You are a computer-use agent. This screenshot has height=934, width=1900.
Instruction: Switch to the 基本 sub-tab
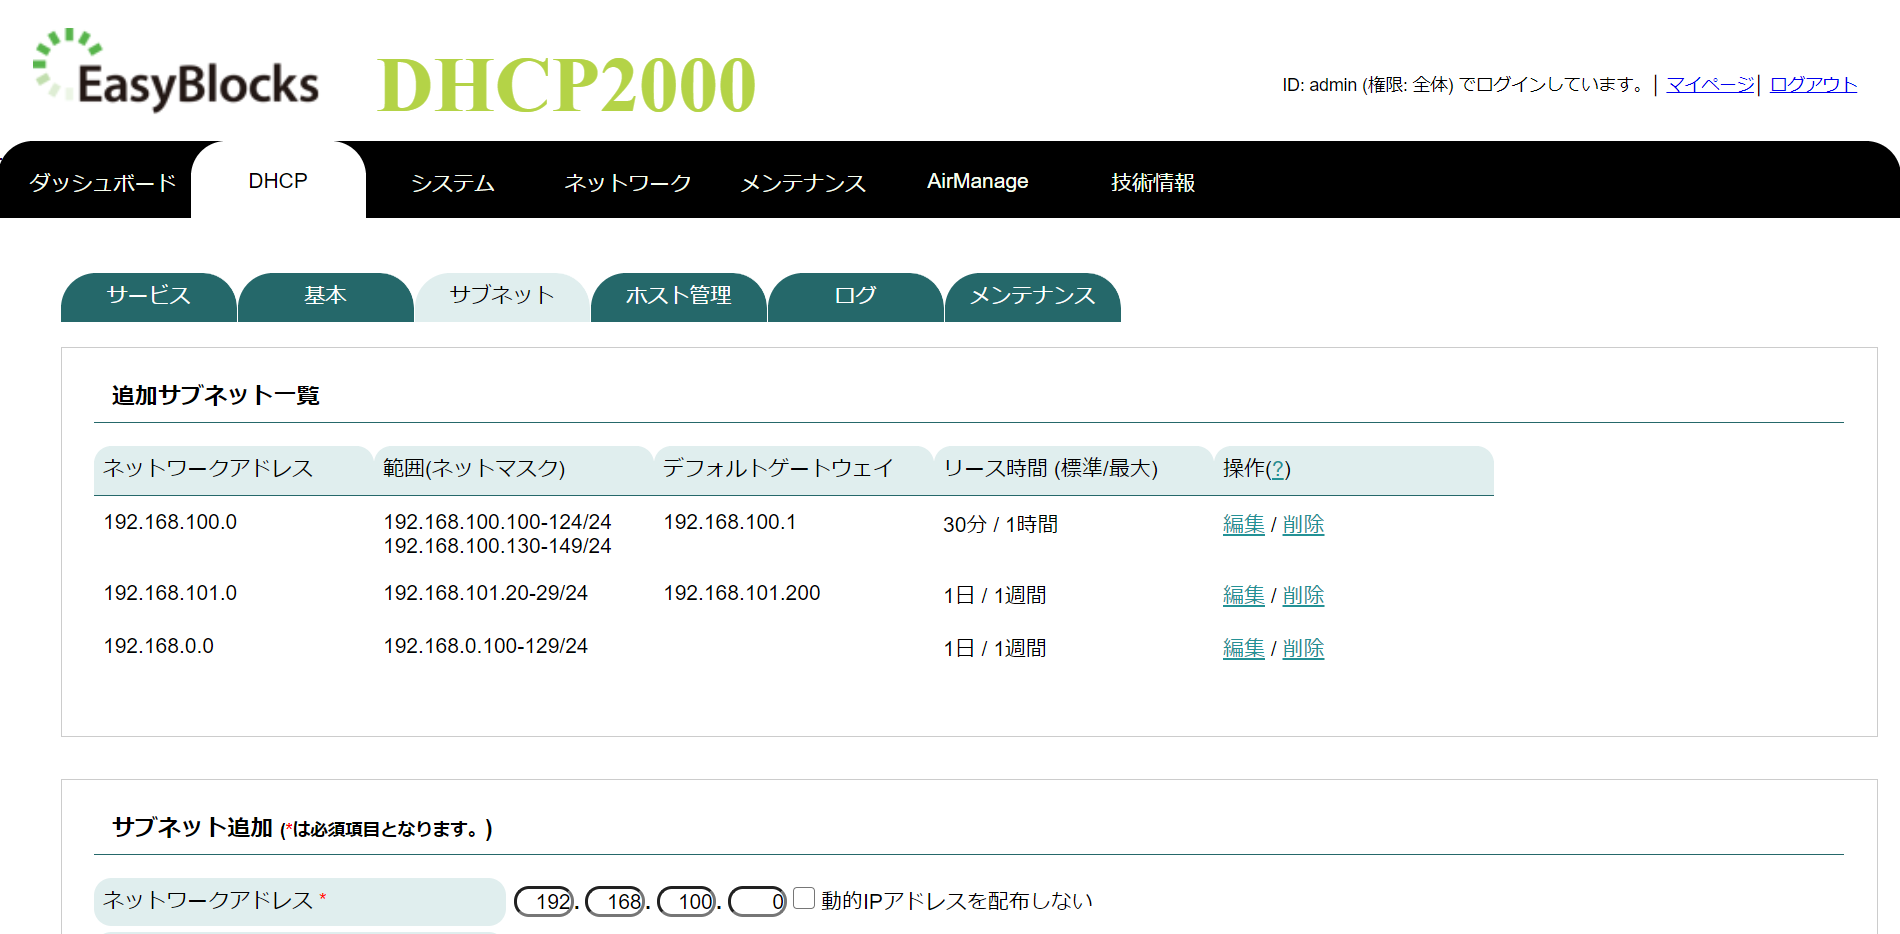tap(326, 296)
